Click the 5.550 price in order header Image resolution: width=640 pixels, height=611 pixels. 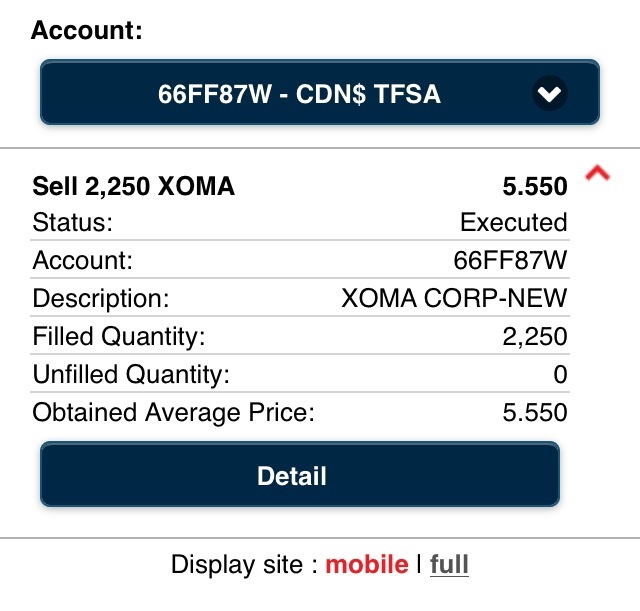coord(534,187)
